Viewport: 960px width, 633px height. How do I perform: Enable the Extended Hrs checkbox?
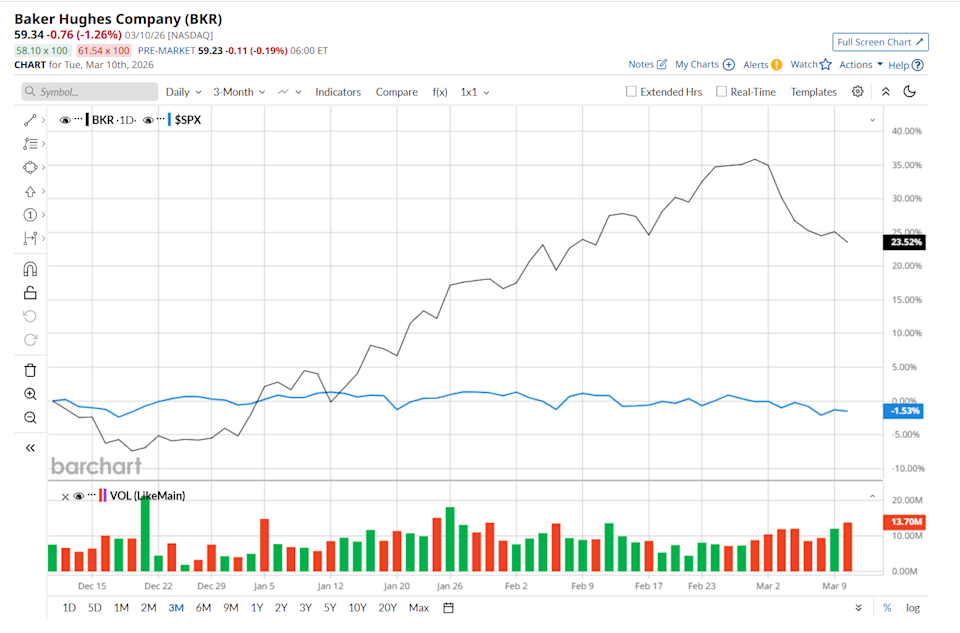(x=631, y=92)
